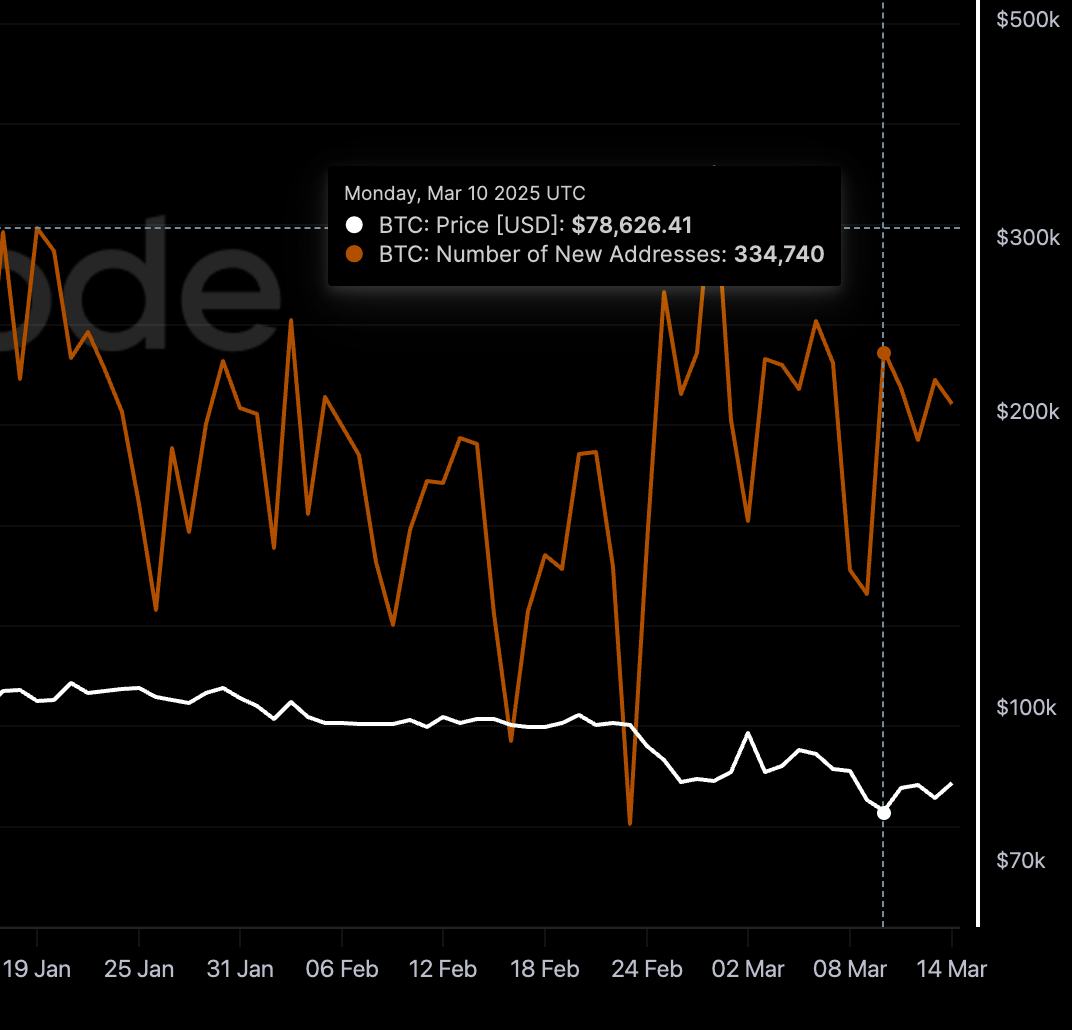
Task: Click the white BTC price data point marker
Action: pyautogui.click(x=883, y=812)
